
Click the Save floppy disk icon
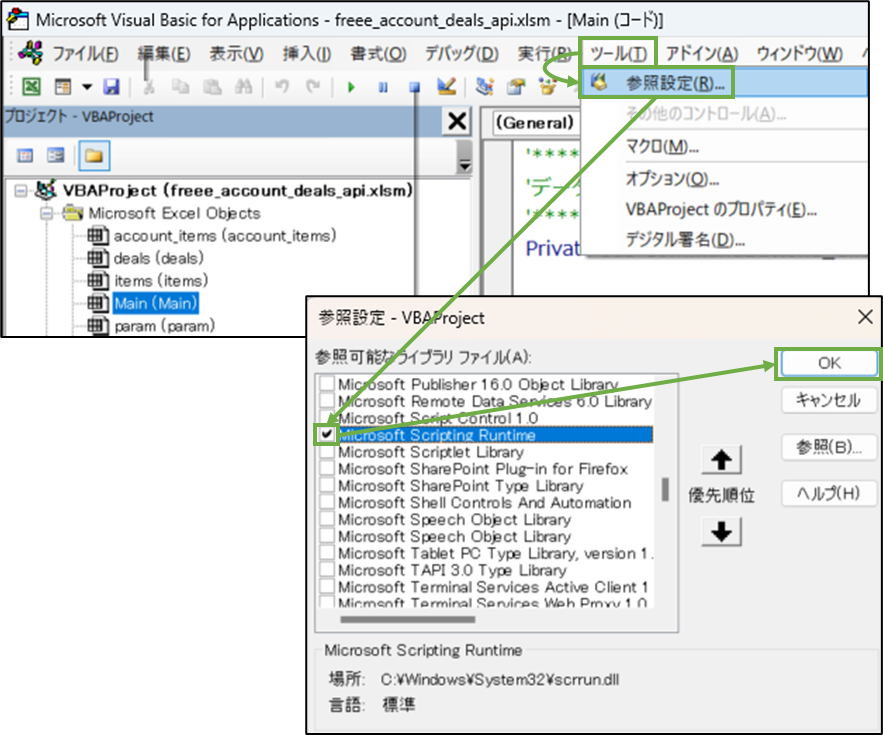click(112, 87)
